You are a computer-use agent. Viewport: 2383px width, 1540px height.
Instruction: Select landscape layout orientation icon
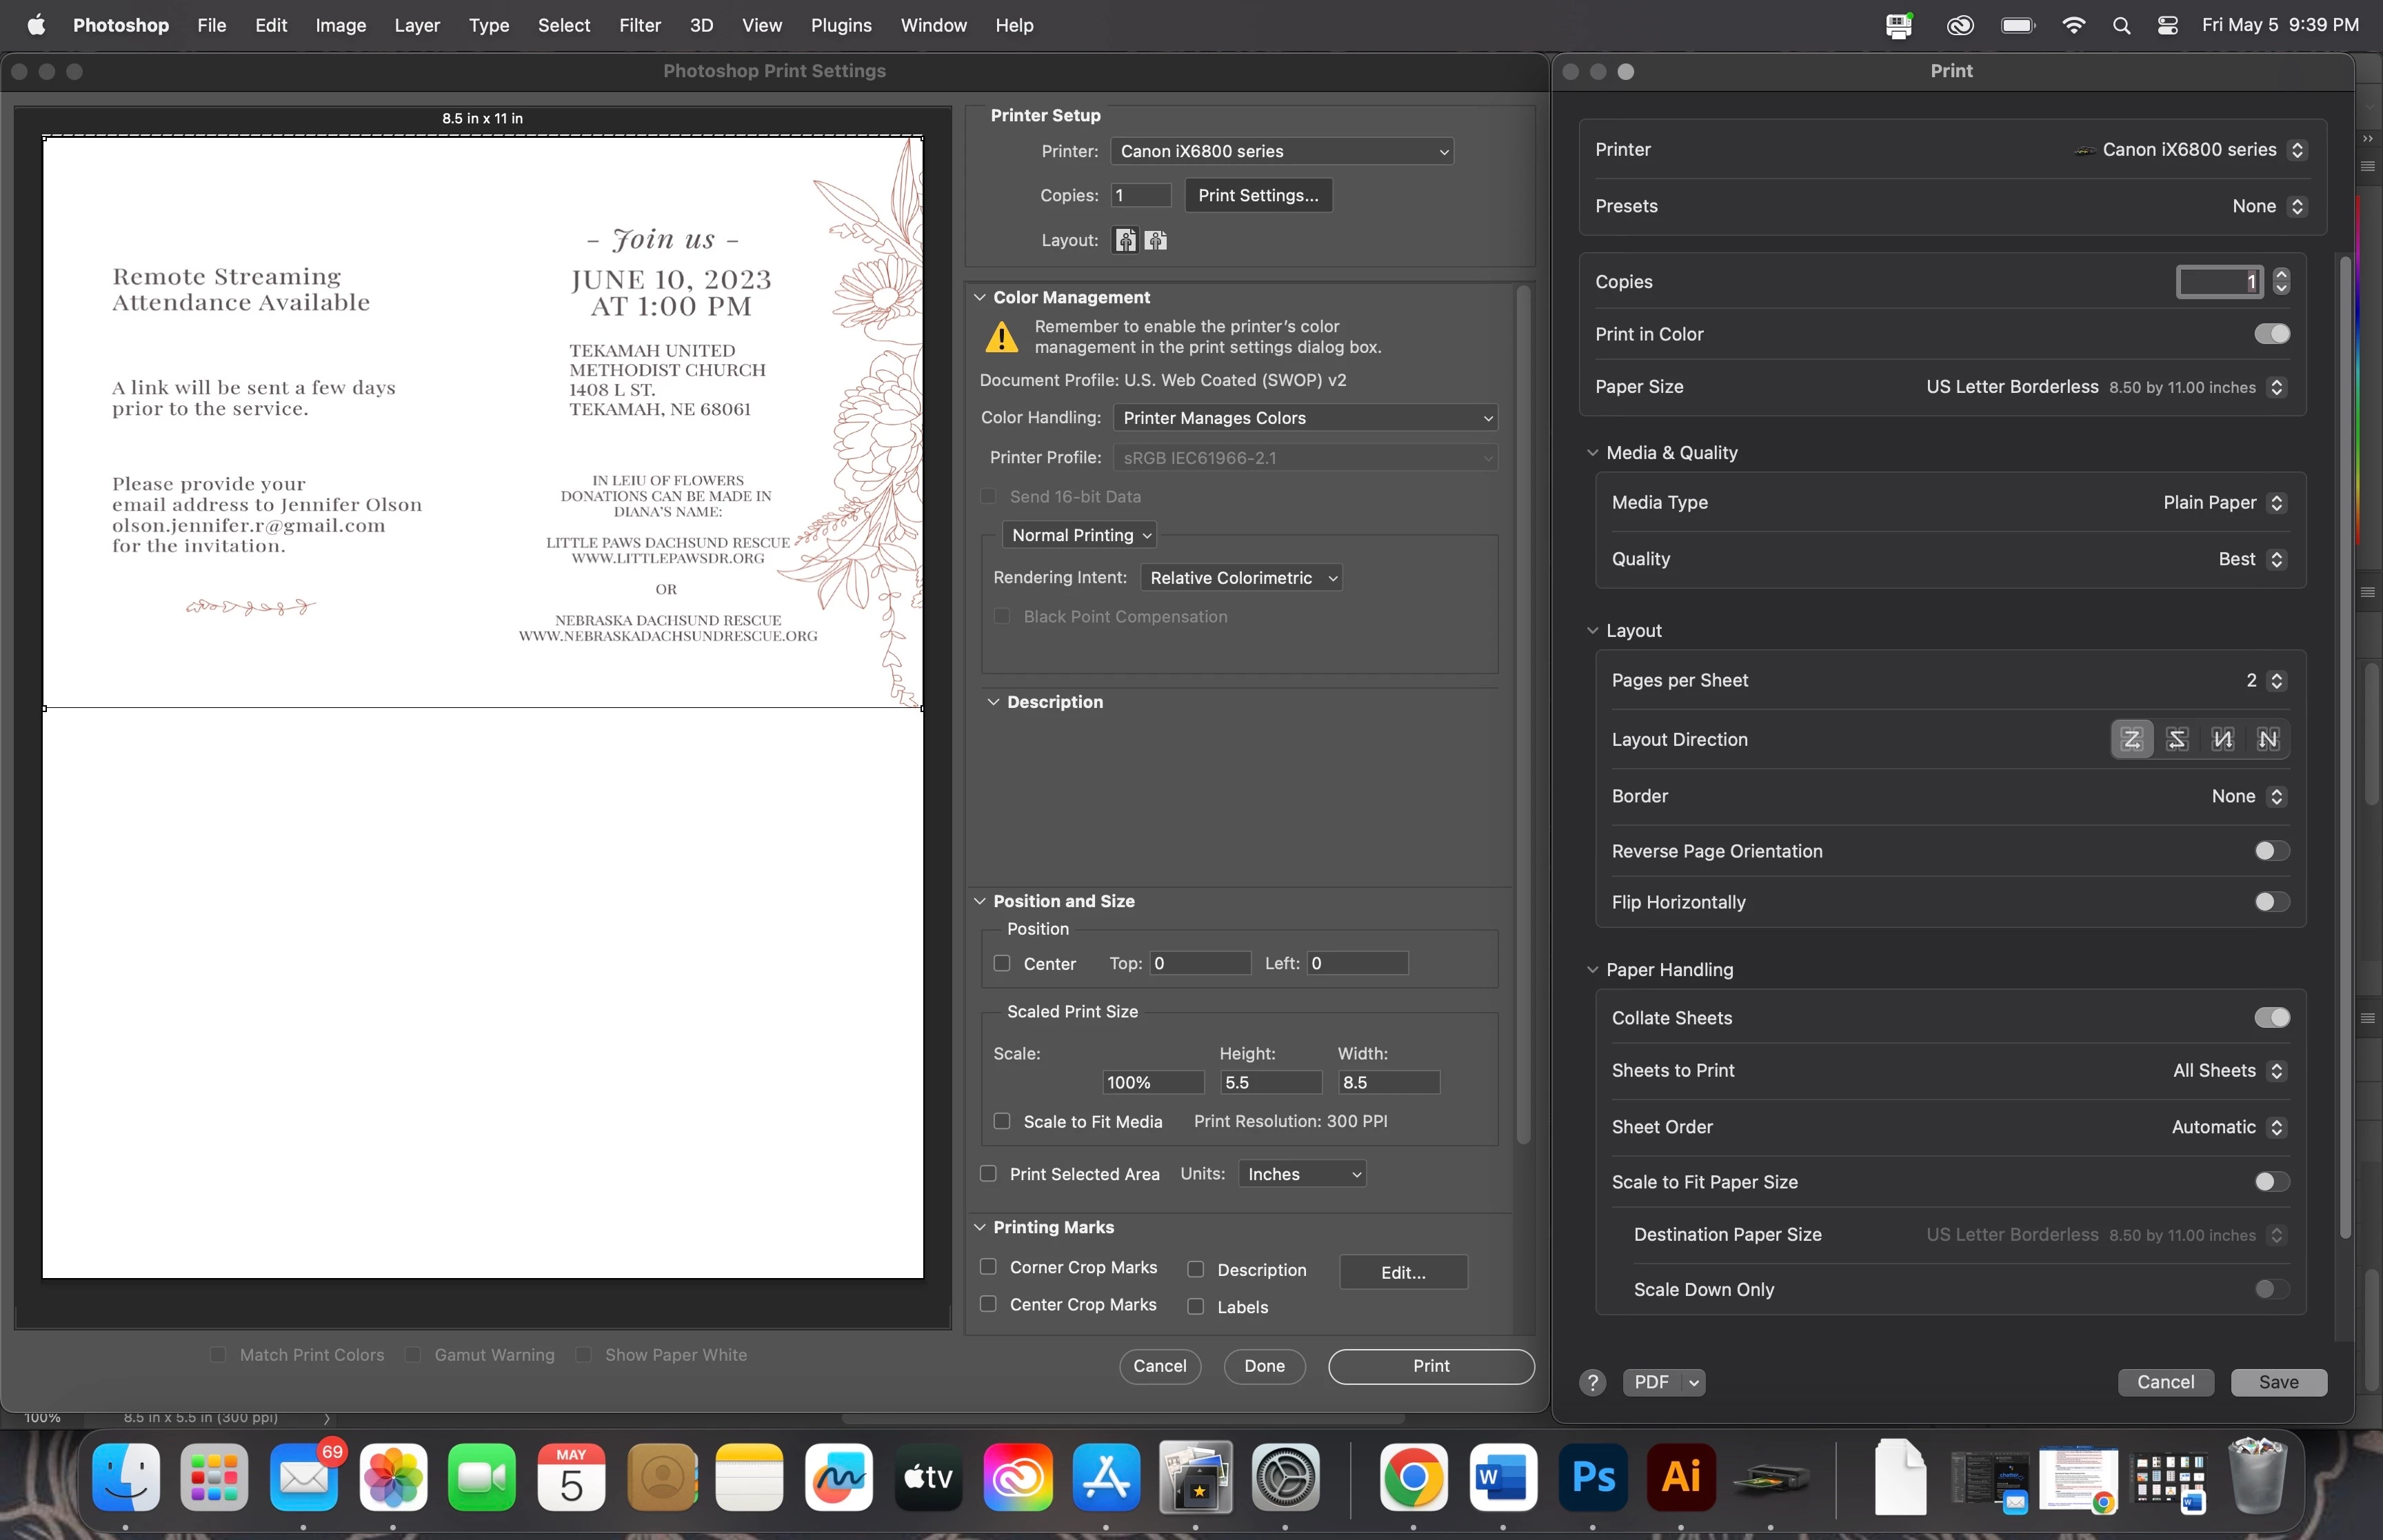point(1155,240)
